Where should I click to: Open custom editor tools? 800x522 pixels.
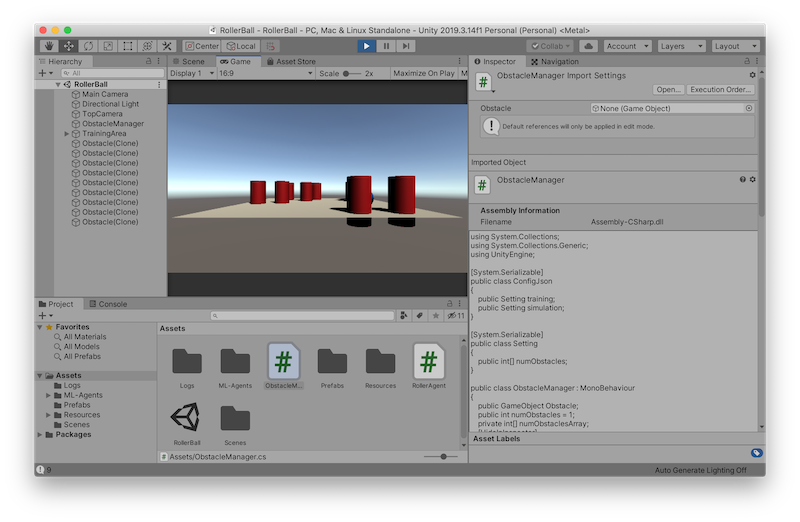point(167,46)
